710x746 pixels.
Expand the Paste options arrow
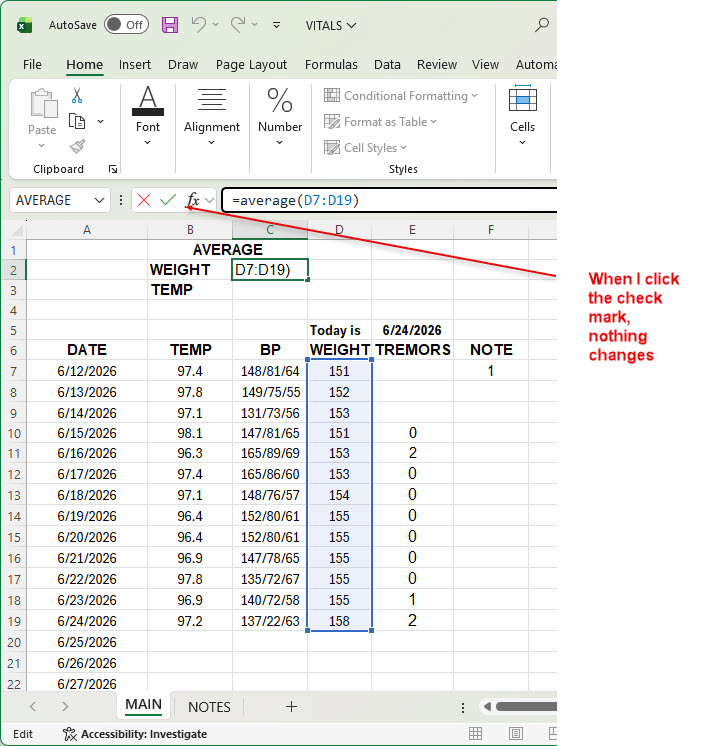coord(42,146)
